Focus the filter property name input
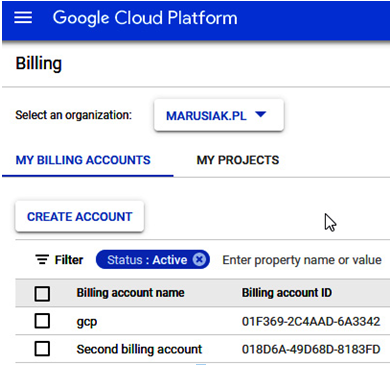 tap(302, 260)
